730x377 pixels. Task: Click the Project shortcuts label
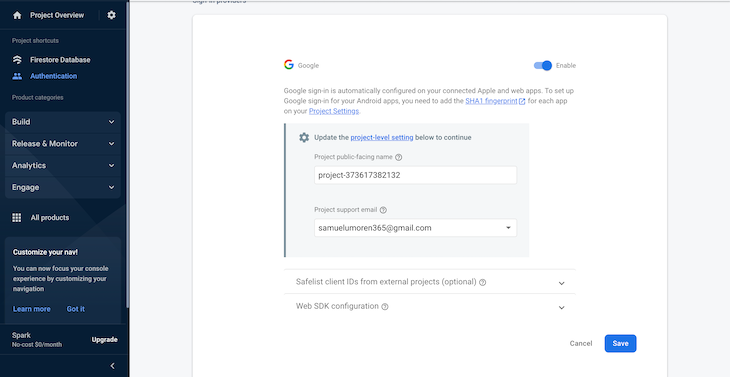point(35,41)
